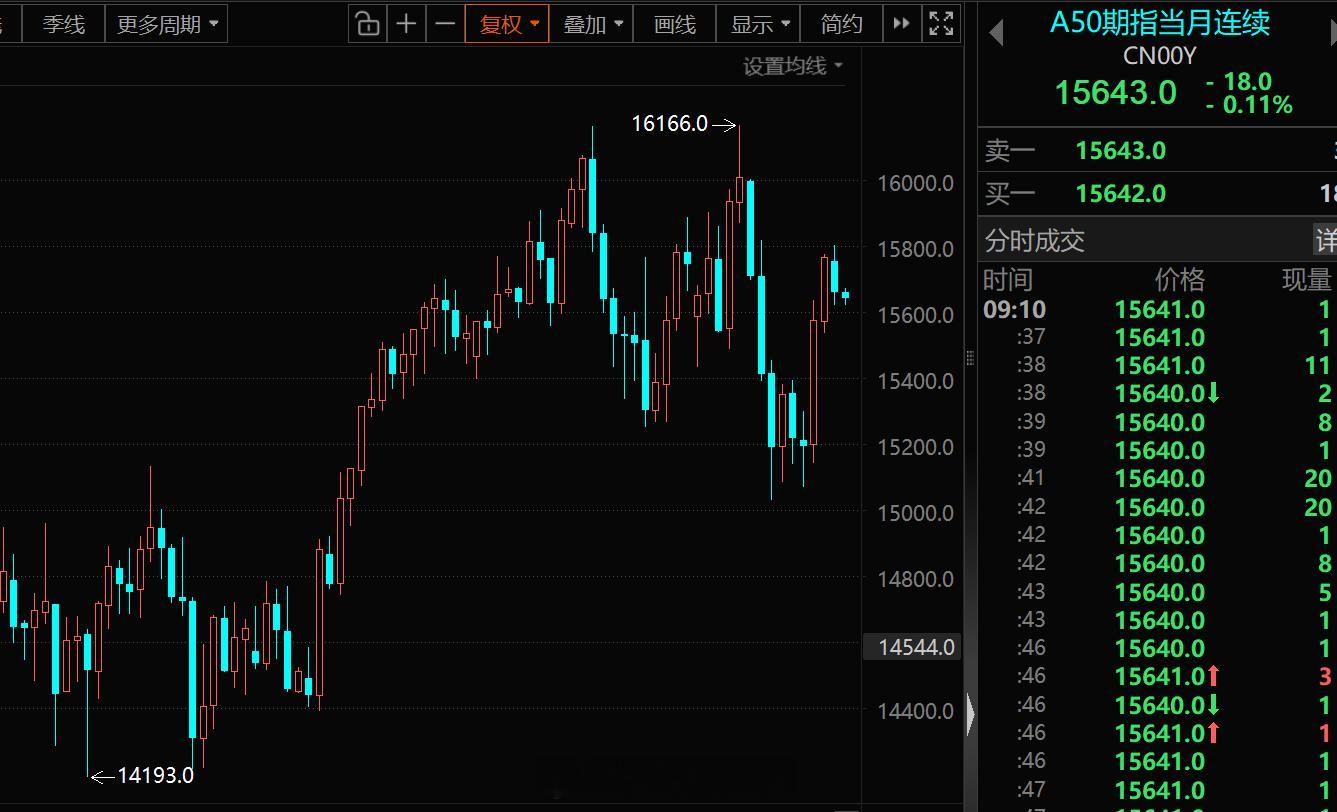Click the A50期指当月连续 instrument title

[x=1160, y=22]
